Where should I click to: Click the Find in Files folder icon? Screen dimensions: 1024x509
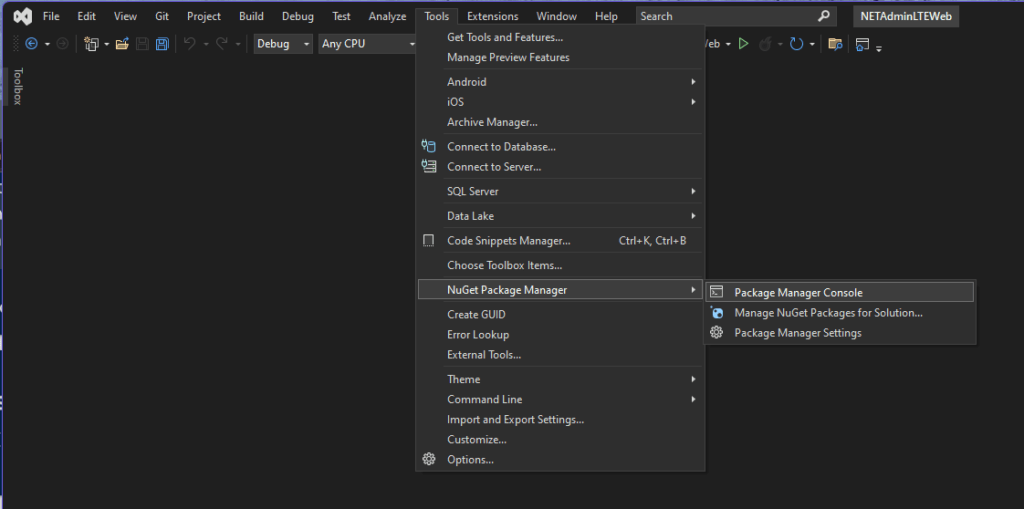(835, 44)
